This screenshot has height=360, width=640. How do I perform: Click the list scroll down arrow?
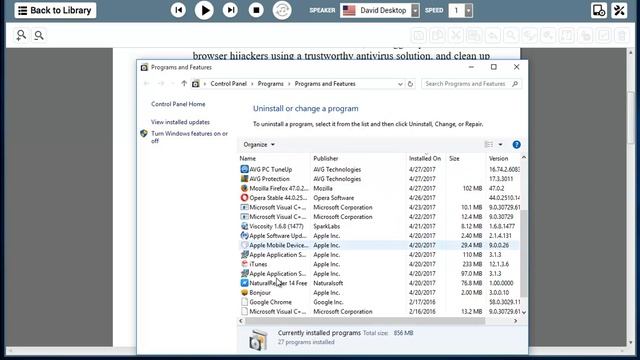[524, 312]
